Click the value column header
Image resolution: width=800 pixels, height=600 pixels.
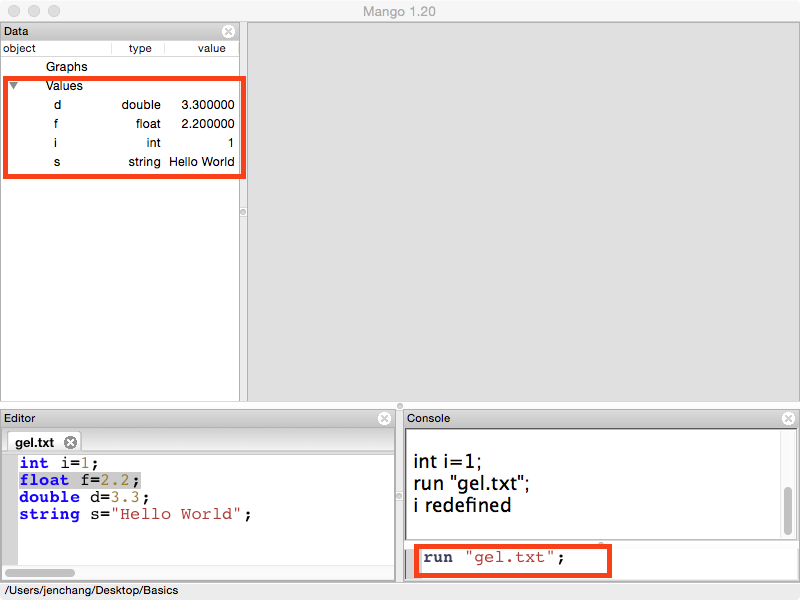[211, 48]
